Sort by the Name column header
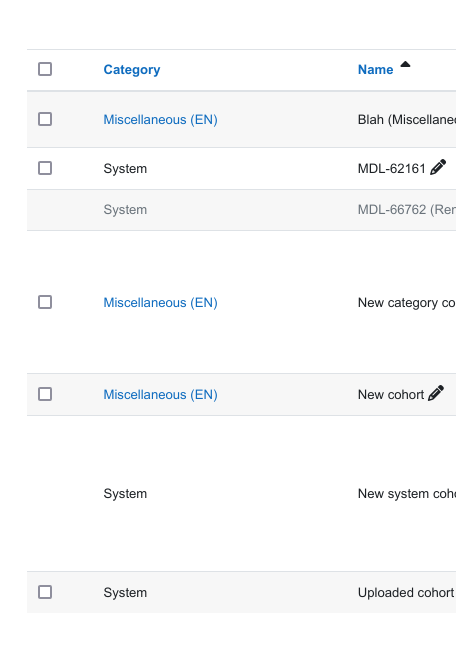The image size is (456, 662). pyautogui.click(x=375, y=70)
